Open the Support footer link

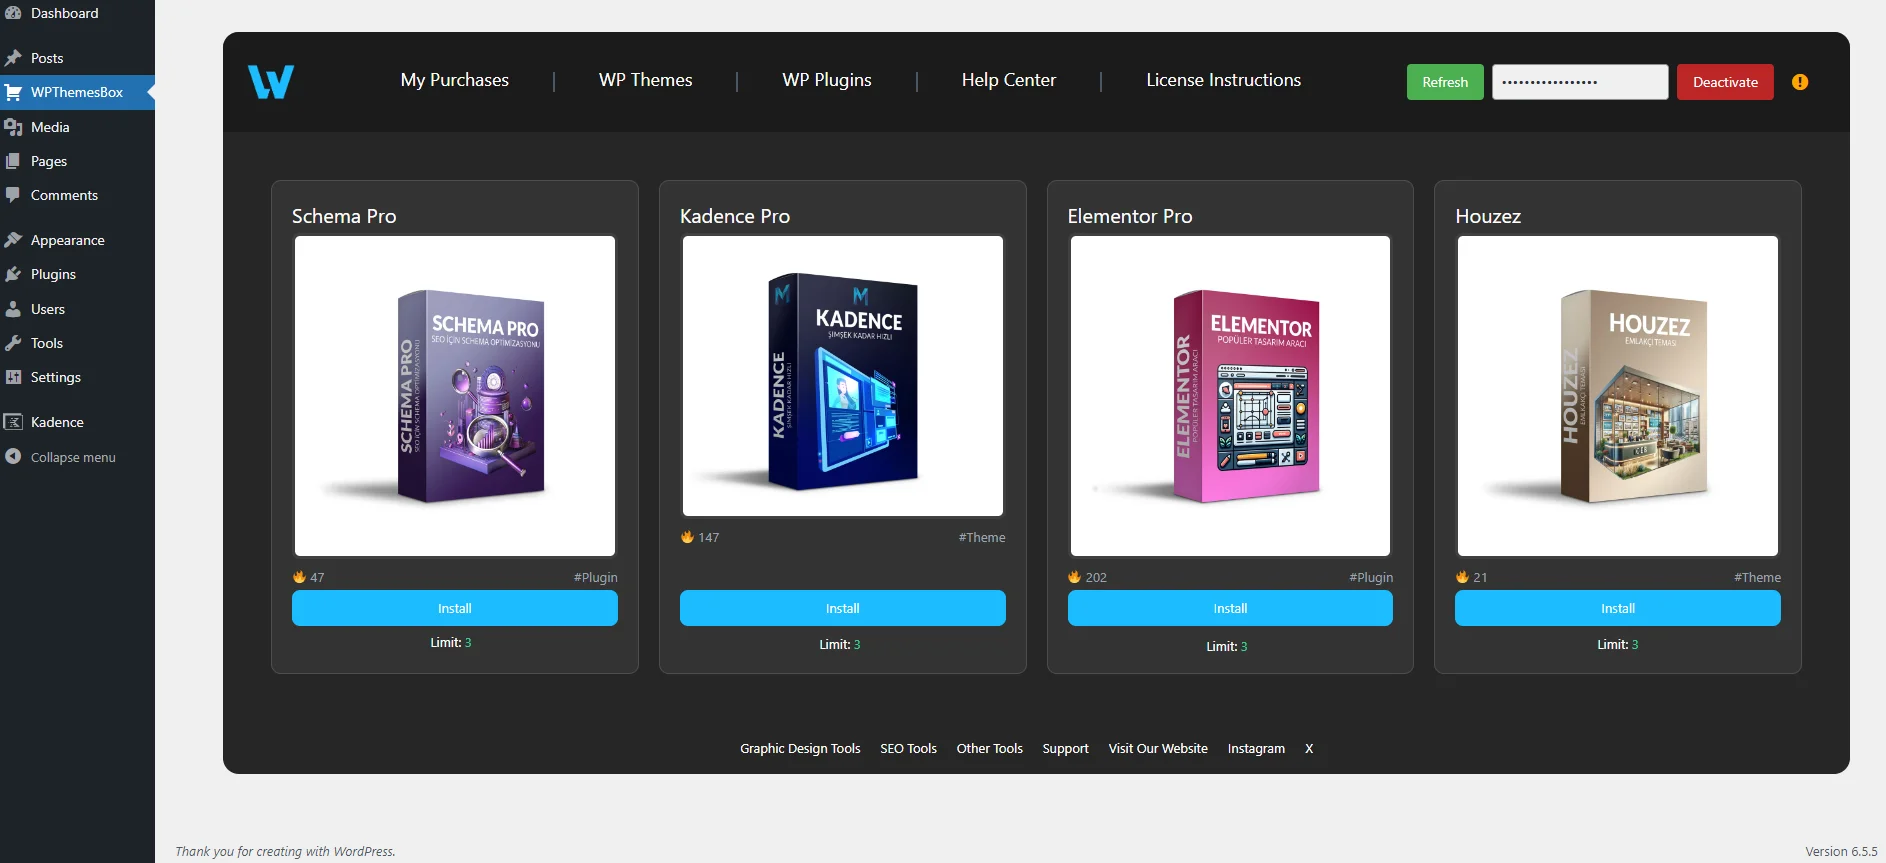(1065, 748)
